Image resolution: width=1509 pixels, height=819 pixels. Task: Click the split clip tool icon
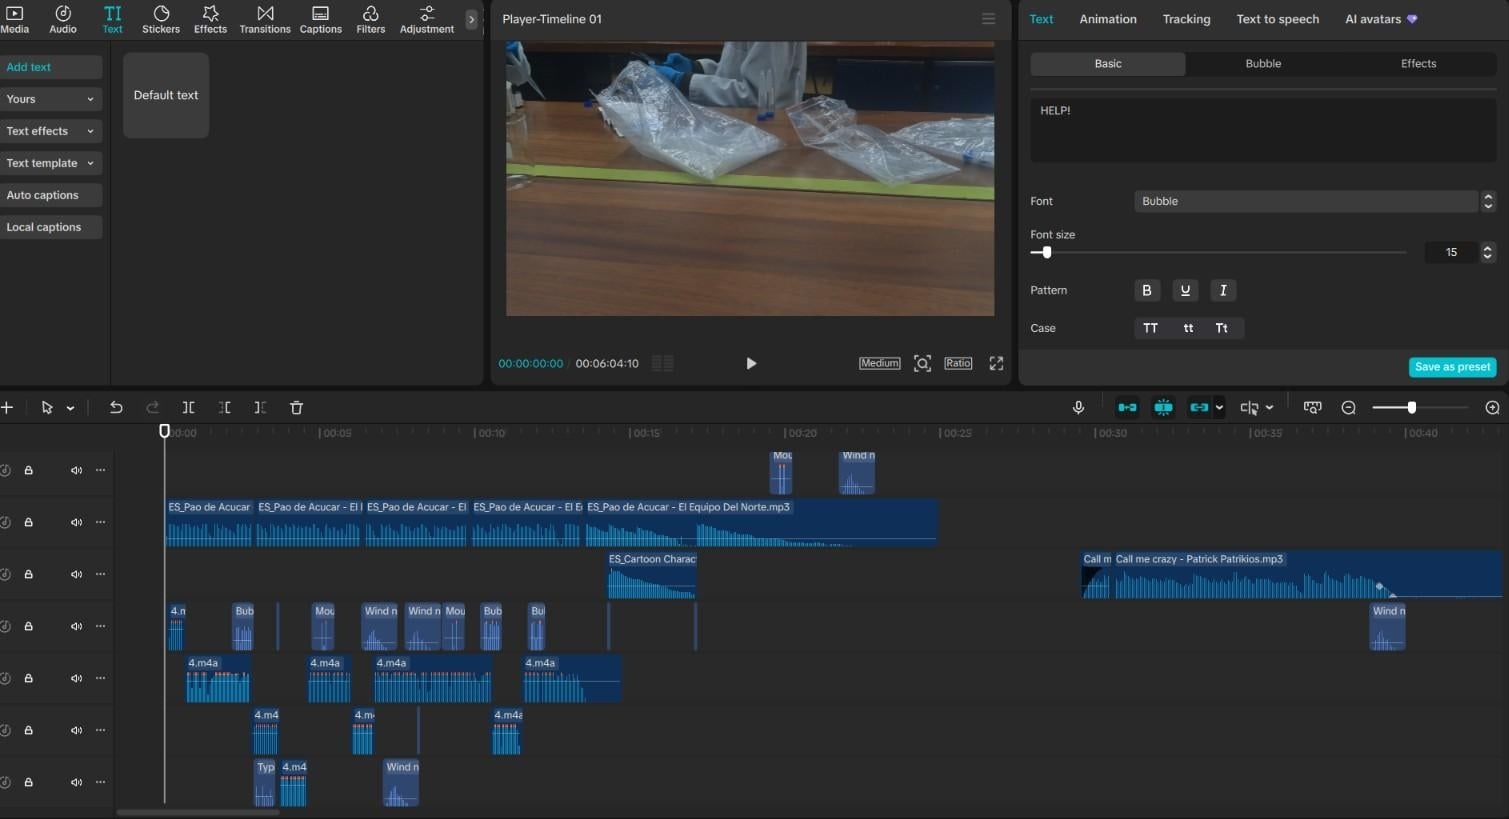point(188,408)
